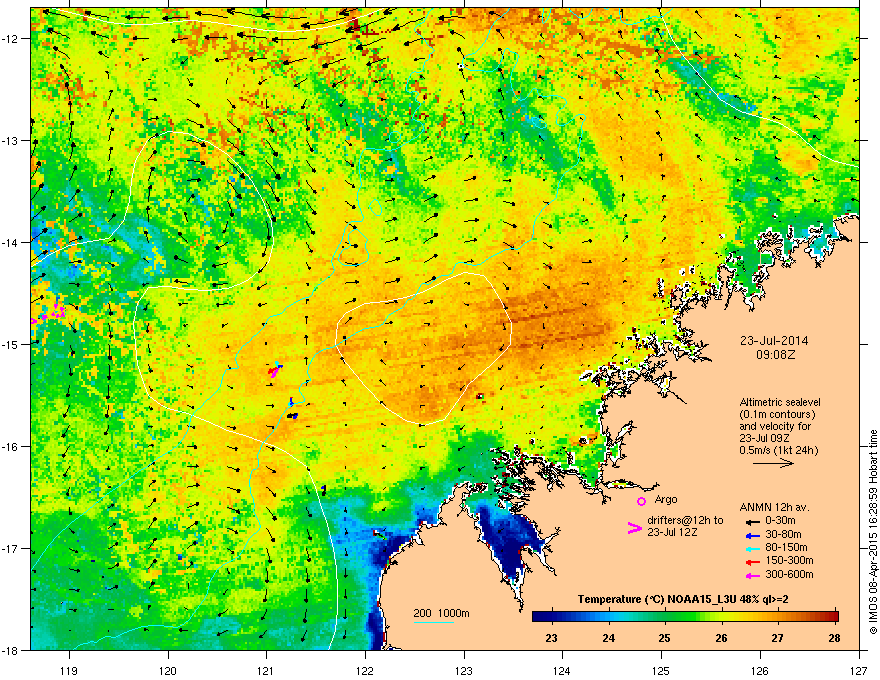
Task: Click longitude axis label 126
Action: pyautogui.click(x=760, y=670)
